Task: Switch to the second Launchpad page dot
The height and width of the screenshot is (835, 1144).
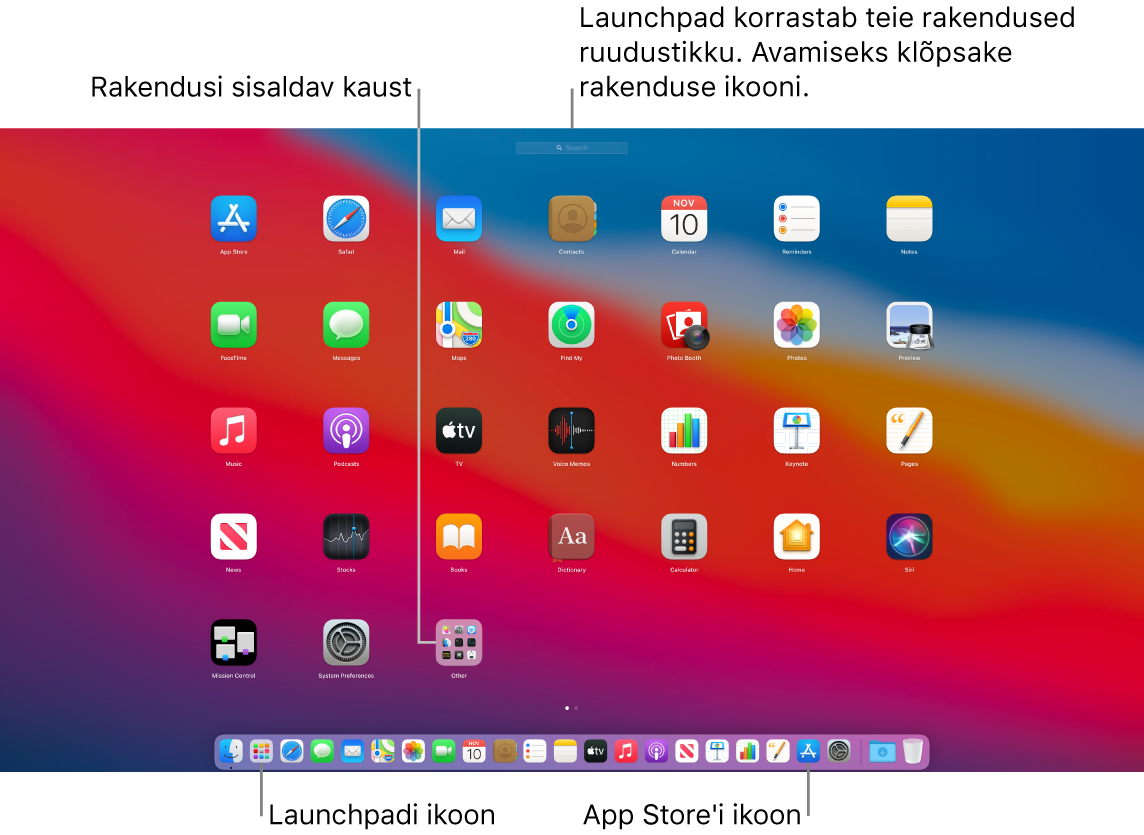Action: [x=576, y=708]
